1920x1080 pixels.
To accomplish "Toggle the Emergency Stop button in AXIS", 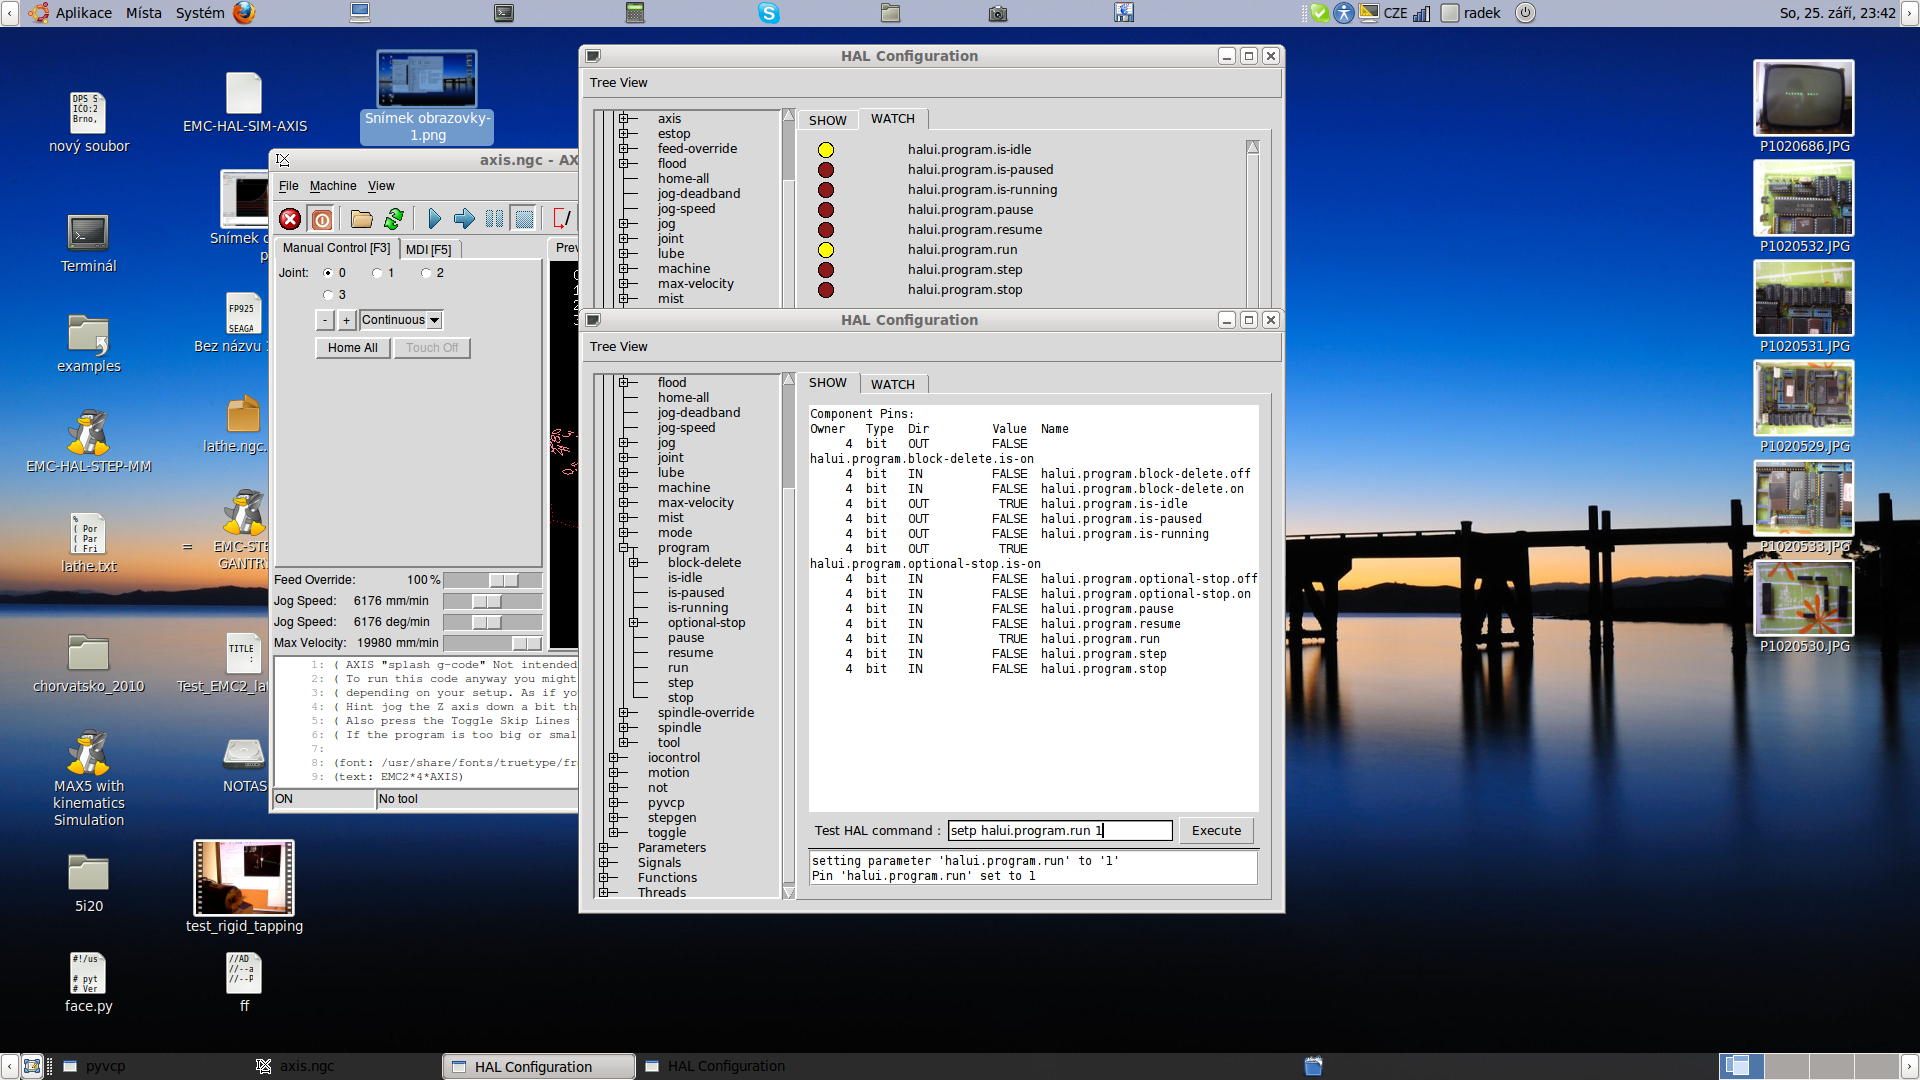I will click(290, 219).
